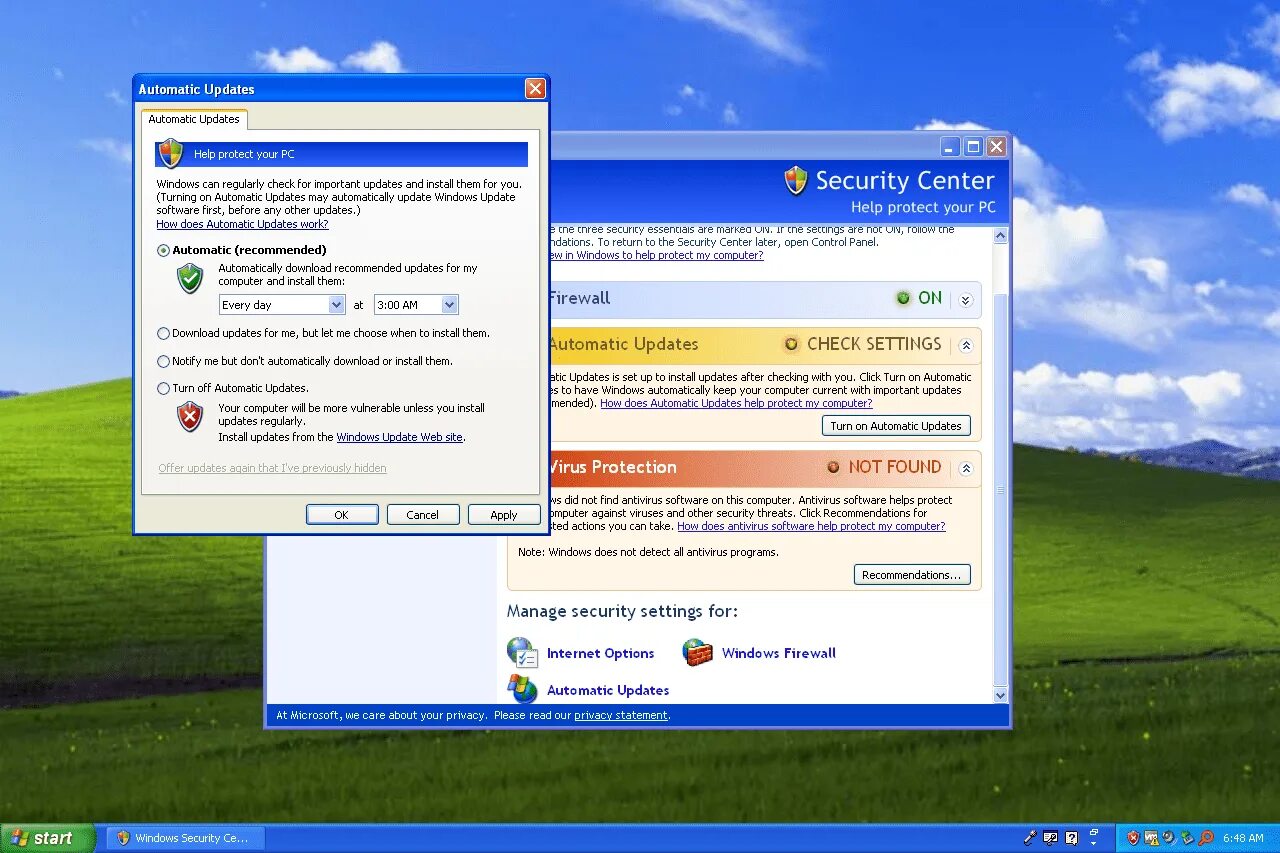This screenshot has width=1280, height=853.
Task: Close the Automatic Updates dialog
Action: point(535,89)
